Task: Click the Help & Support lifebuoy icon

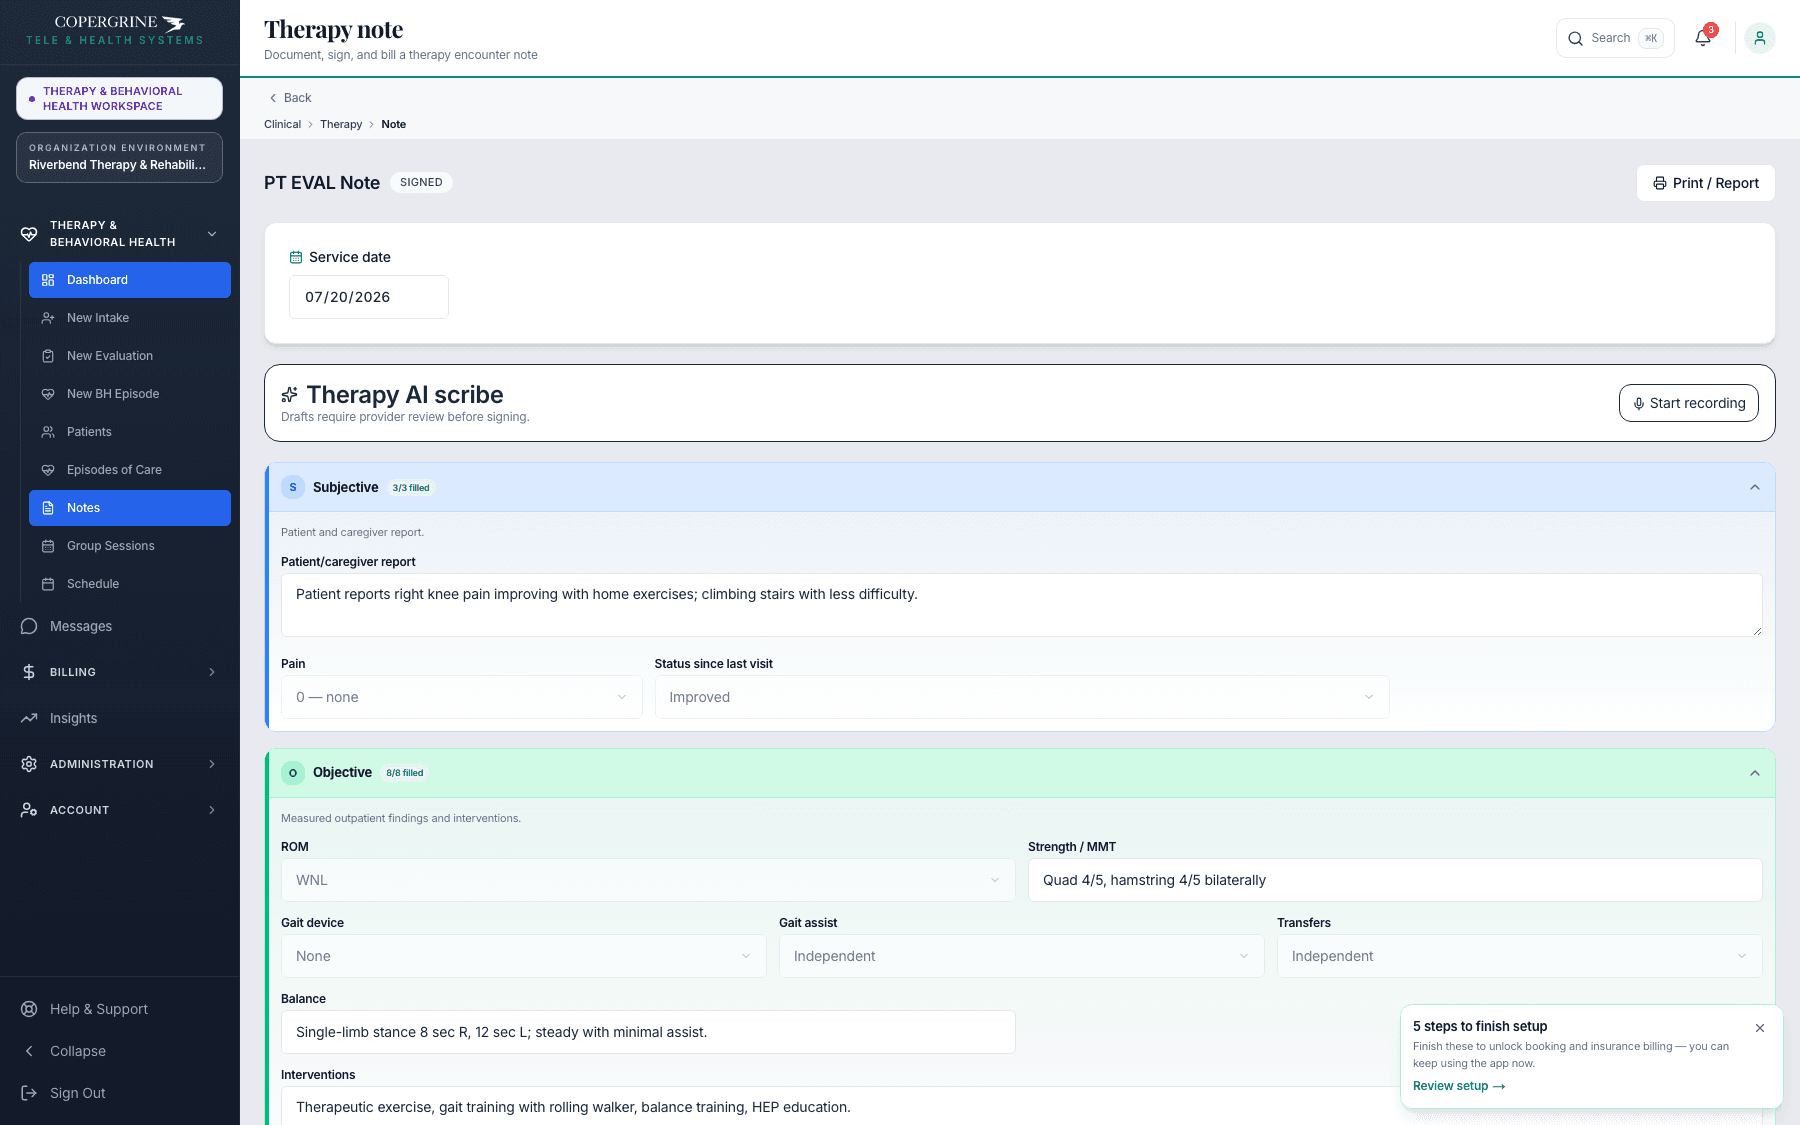Action: point(29,1009)
